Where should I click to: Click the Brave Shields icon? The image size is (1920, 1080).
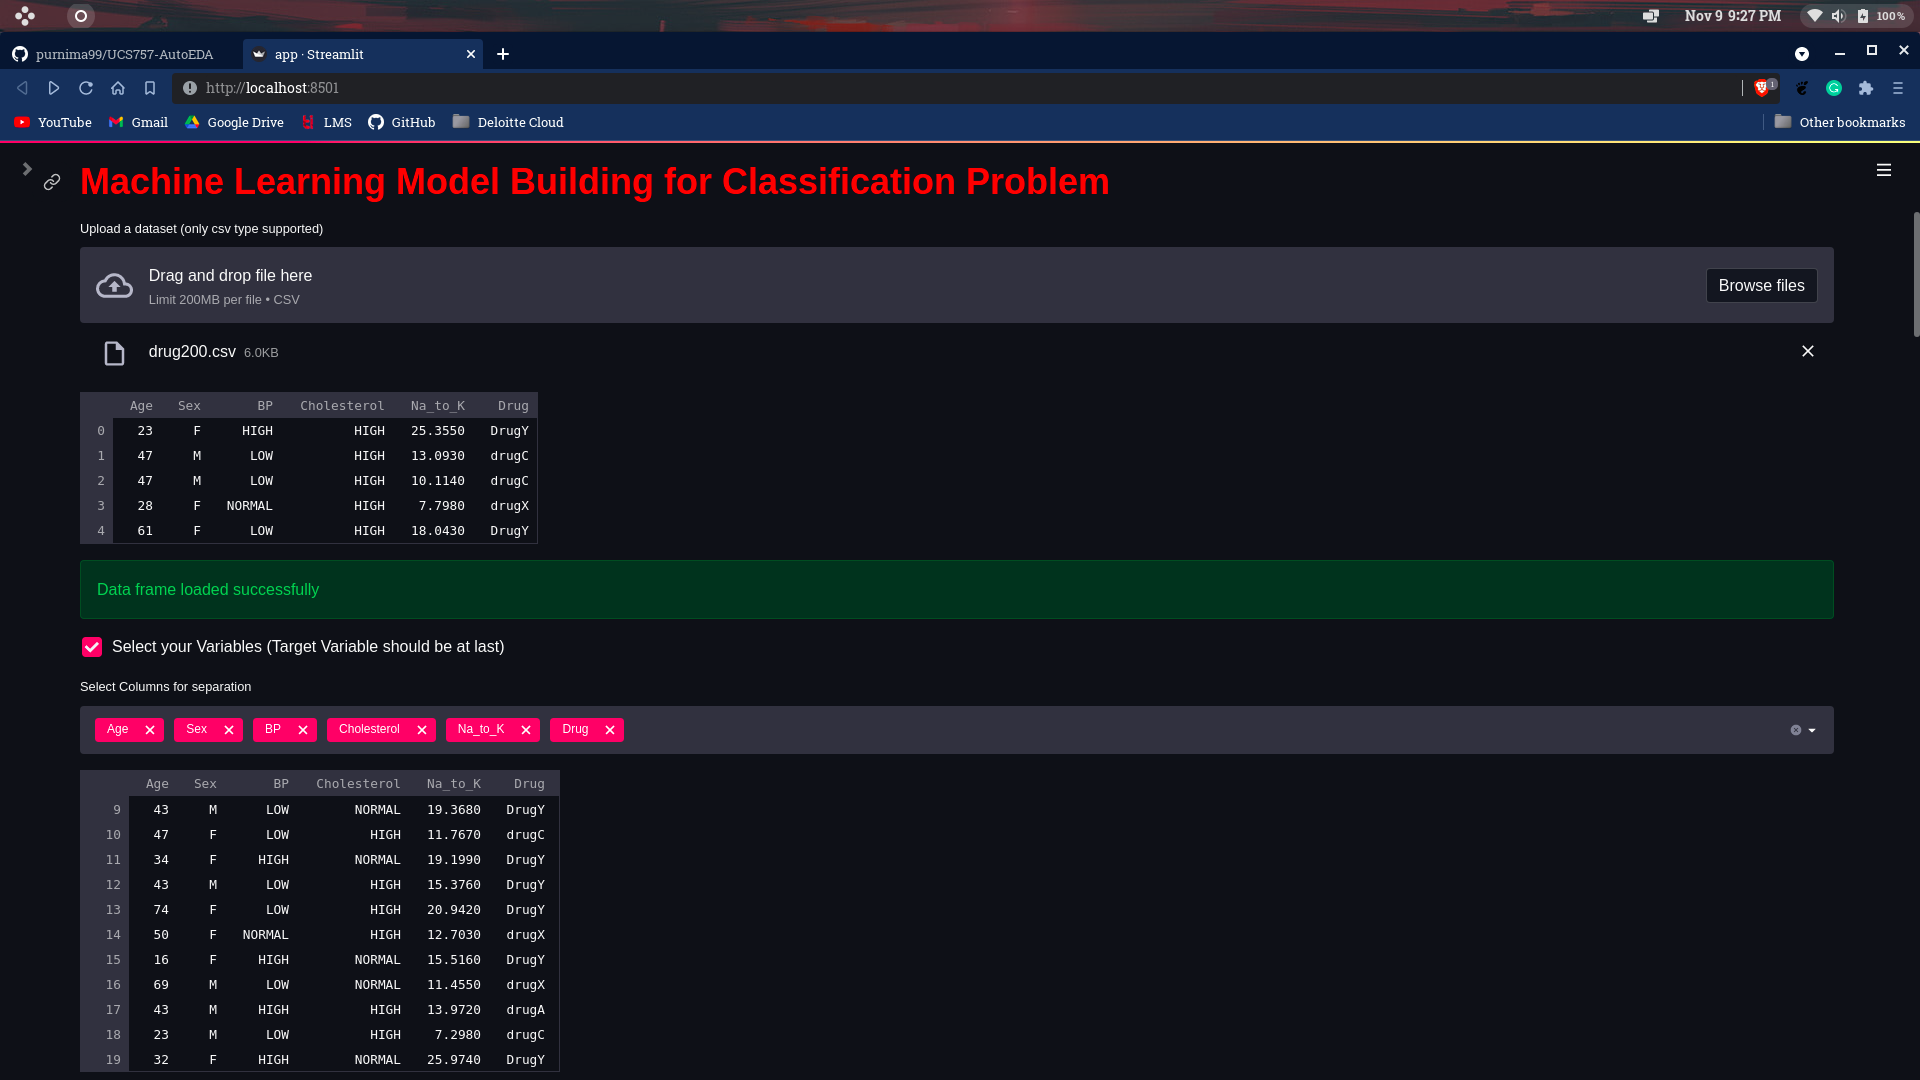point(1762,88)
